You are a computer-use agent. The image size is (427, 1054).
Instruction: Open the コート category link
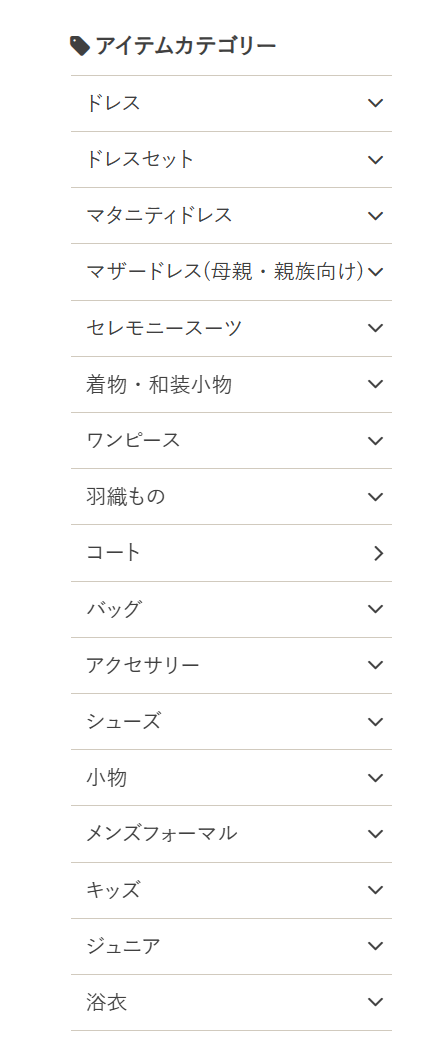click(x=231, y=553)
